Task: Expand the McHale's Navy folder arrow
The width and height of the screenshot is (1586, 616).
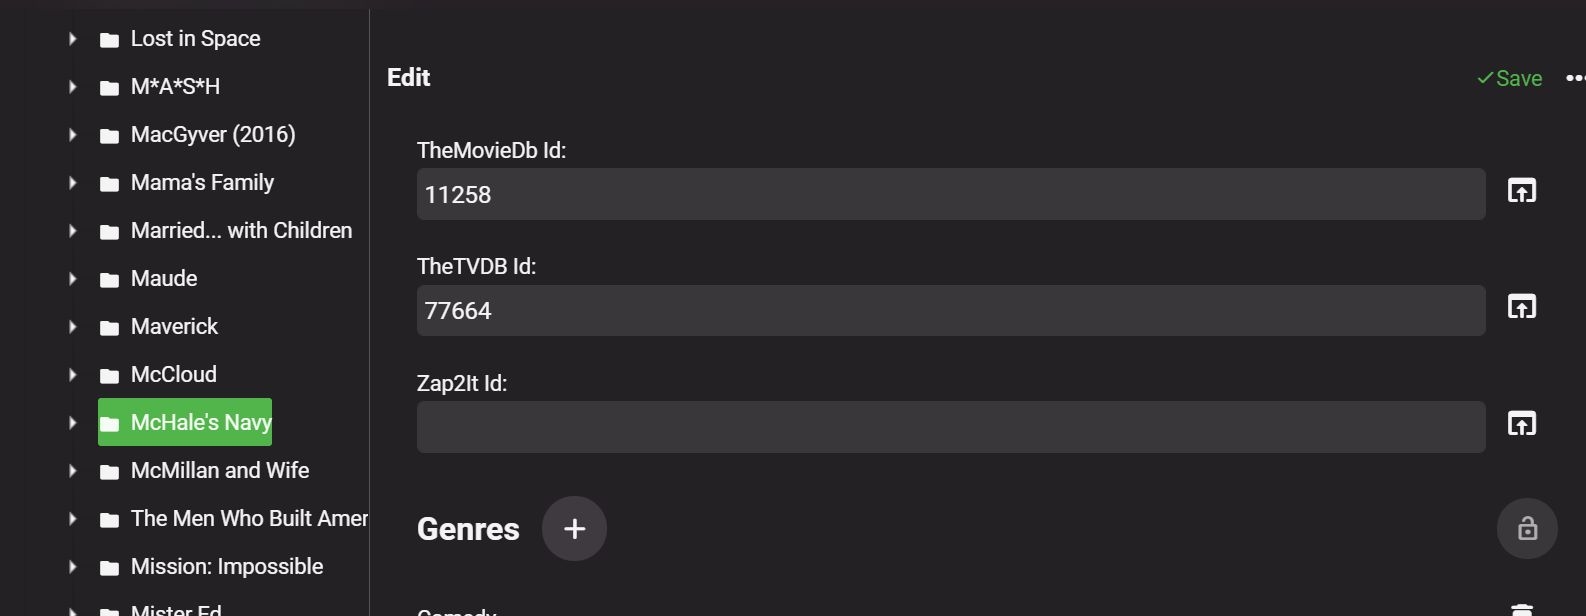Action: [73, 423]
